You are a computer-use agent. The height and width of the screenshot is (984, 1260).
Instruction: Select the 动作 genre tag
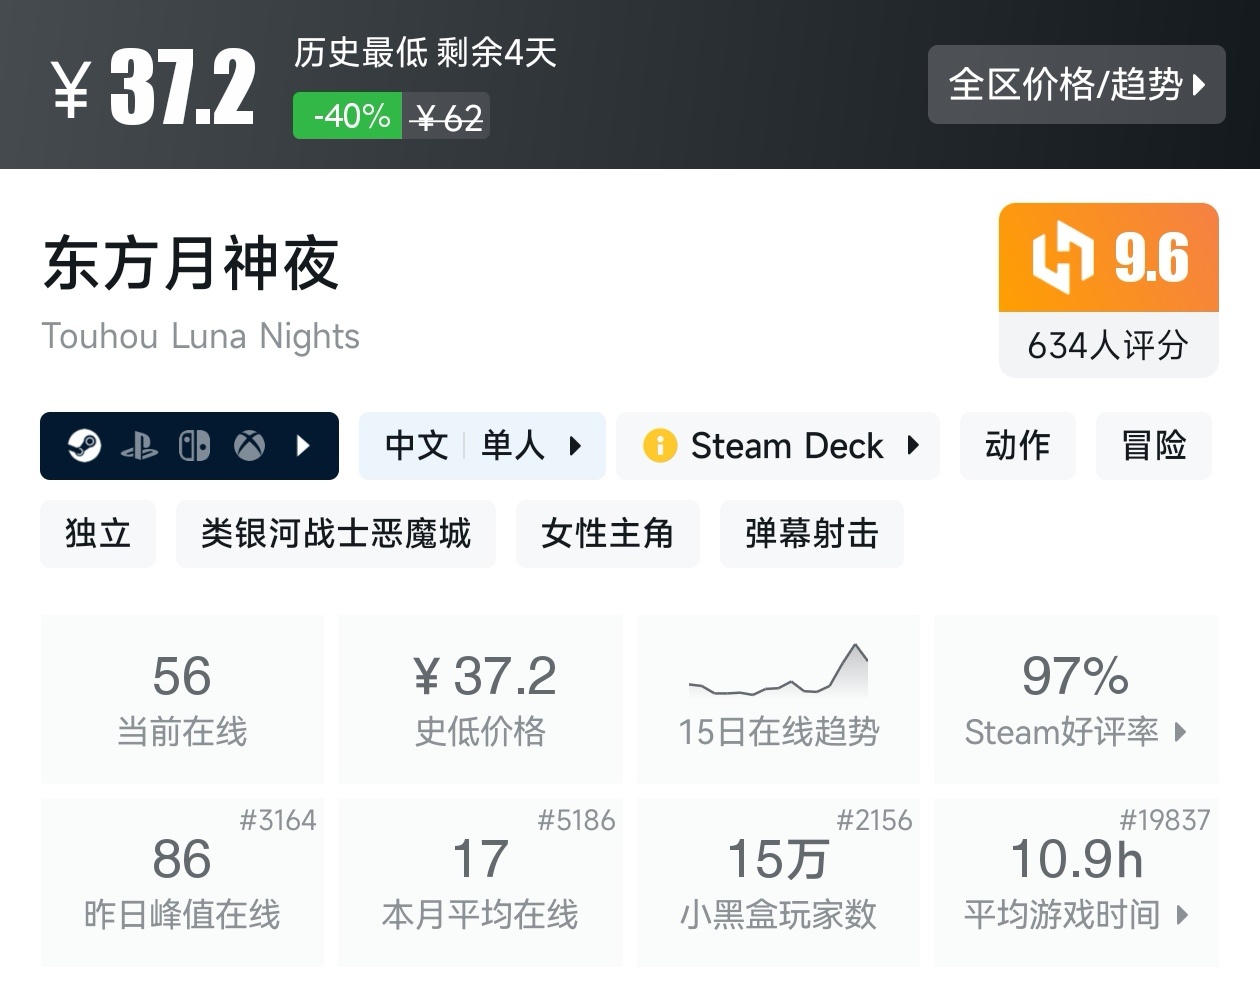[1017, 446]
